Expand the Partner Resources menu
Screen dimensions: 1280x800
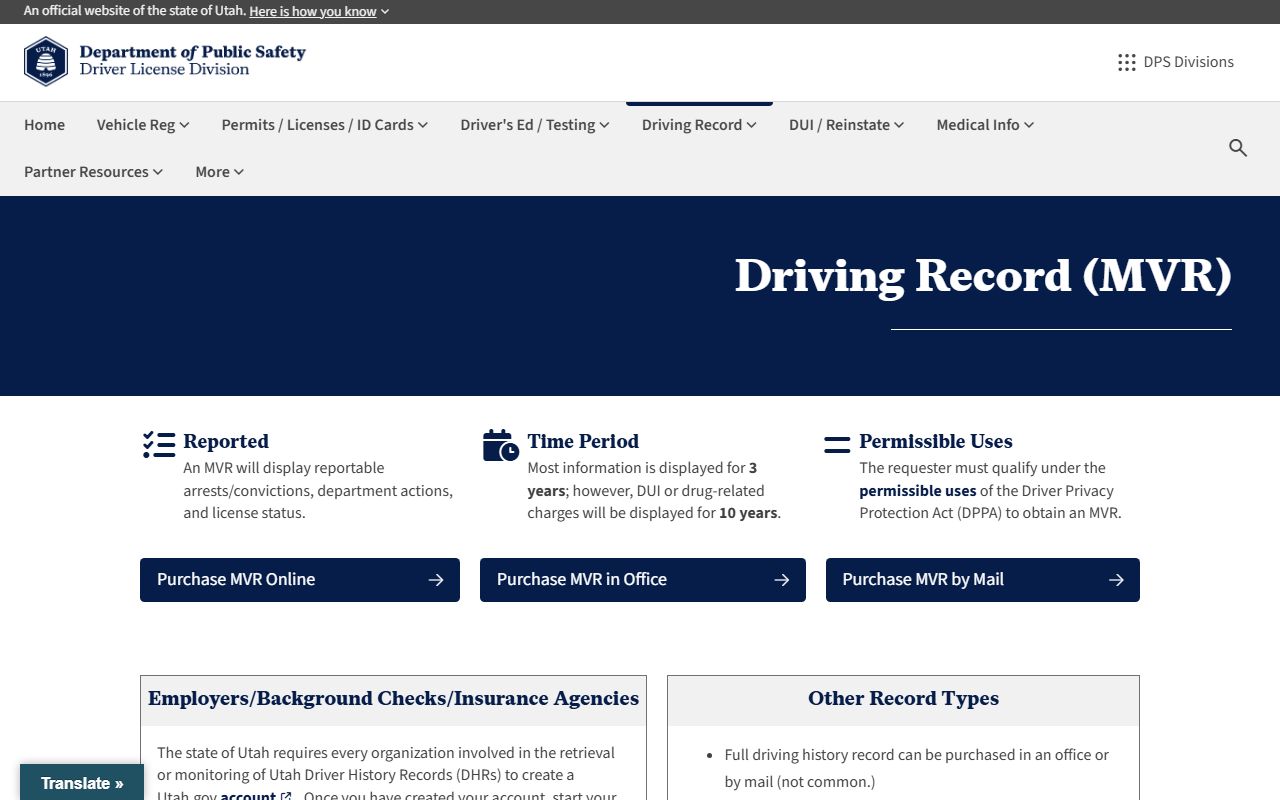94,172
